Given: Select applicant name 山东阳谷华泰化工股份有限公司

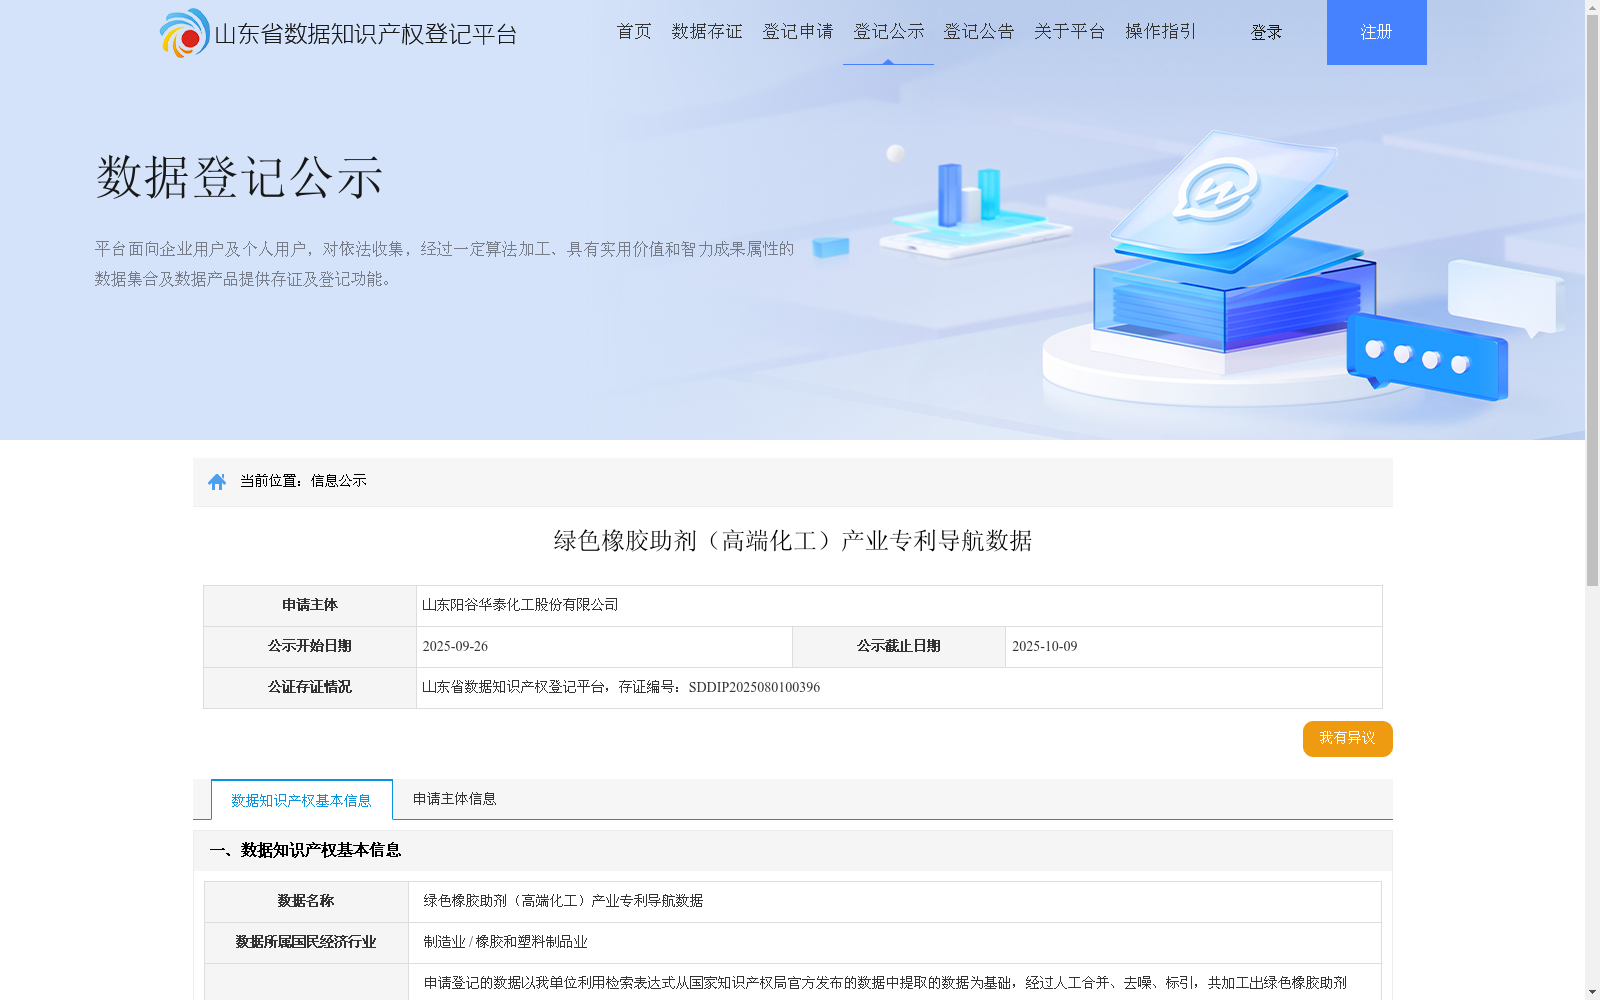Looking at the screenshot, I should 520,605.
